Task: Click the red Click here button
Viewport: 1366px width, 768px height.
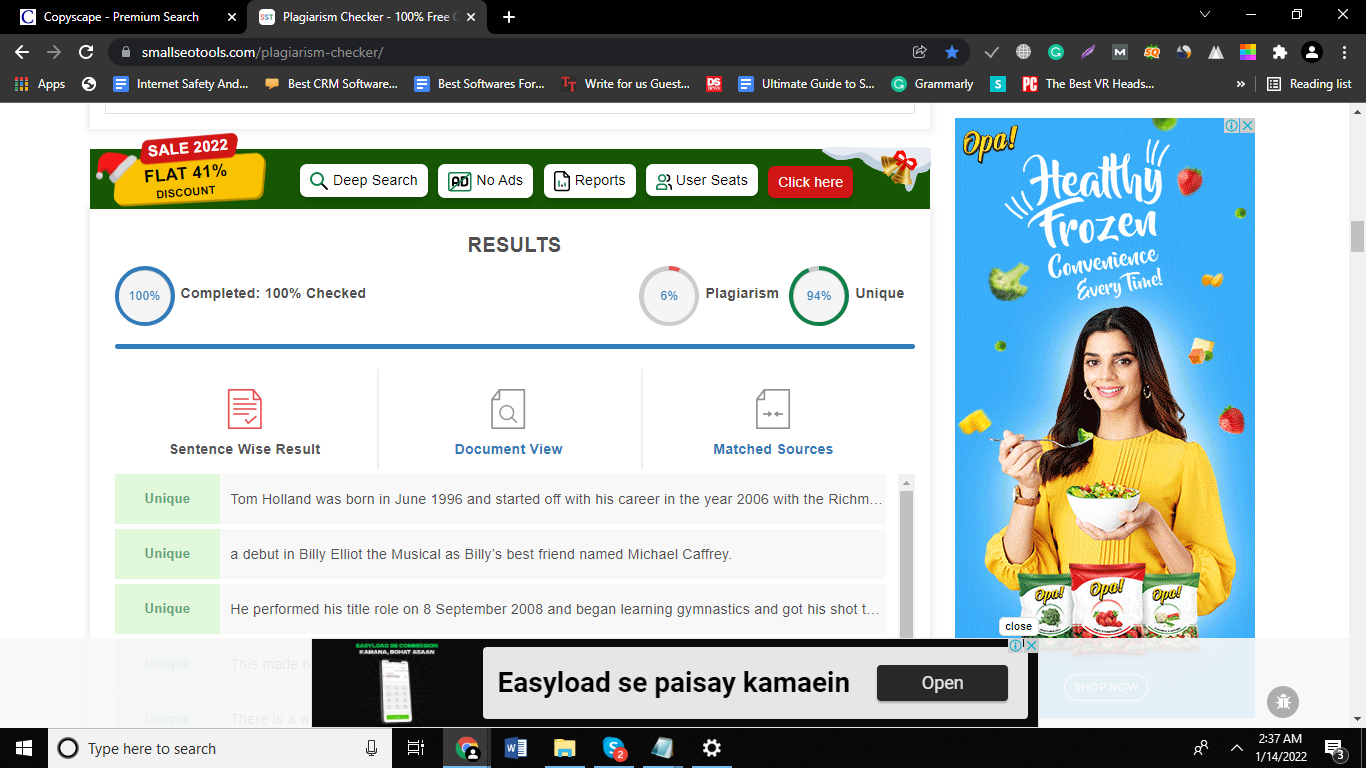Action: [x=810, y=182]
